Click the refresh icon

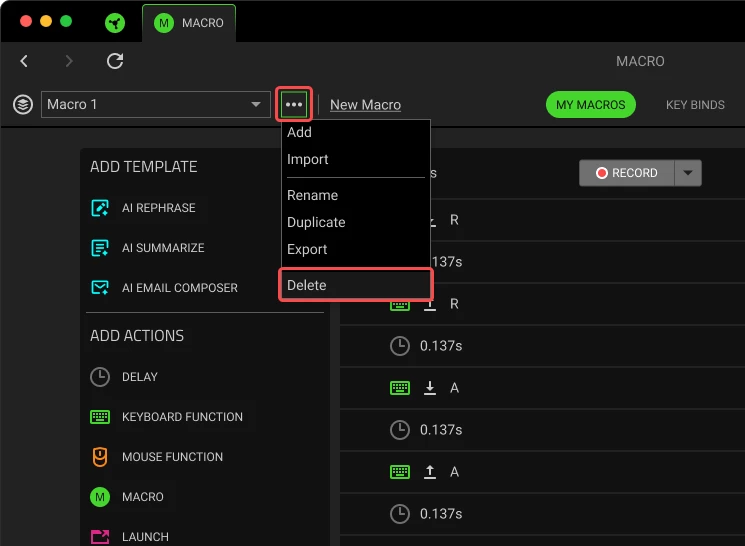point(115,61)
